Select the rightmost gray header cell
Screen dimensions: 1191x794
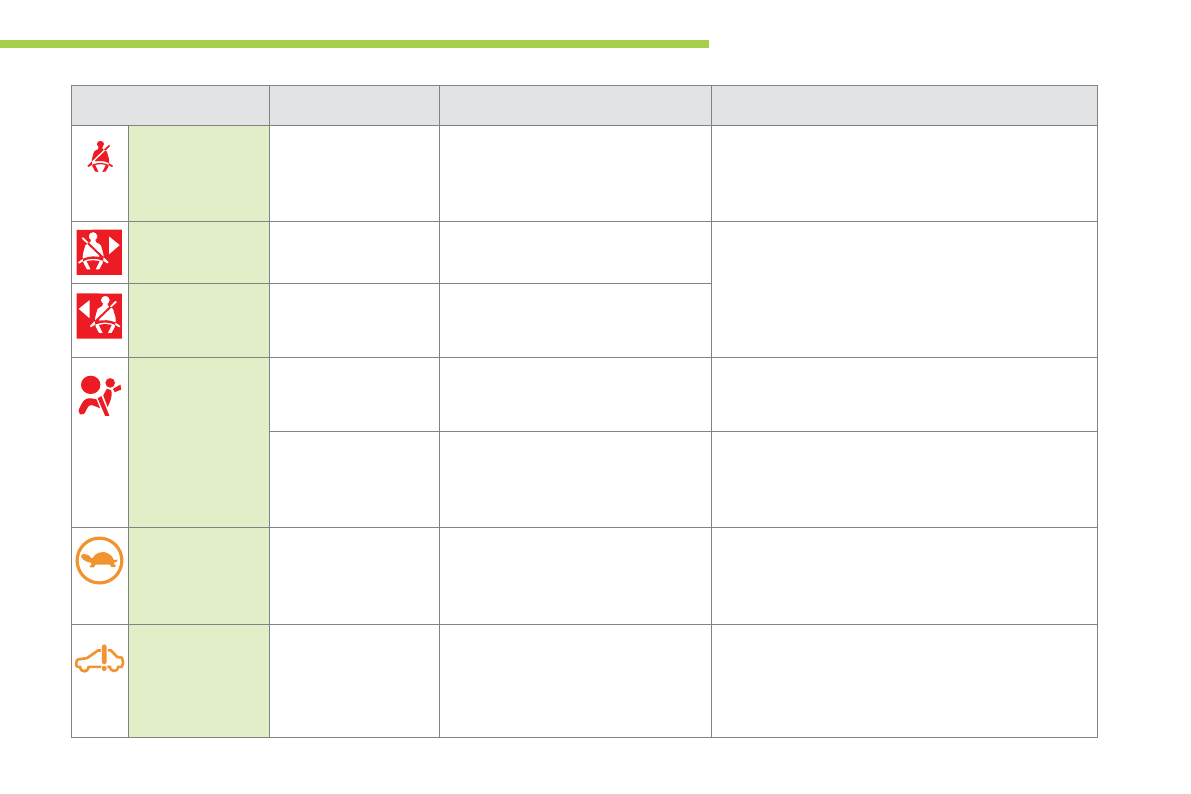pos(904,105)
